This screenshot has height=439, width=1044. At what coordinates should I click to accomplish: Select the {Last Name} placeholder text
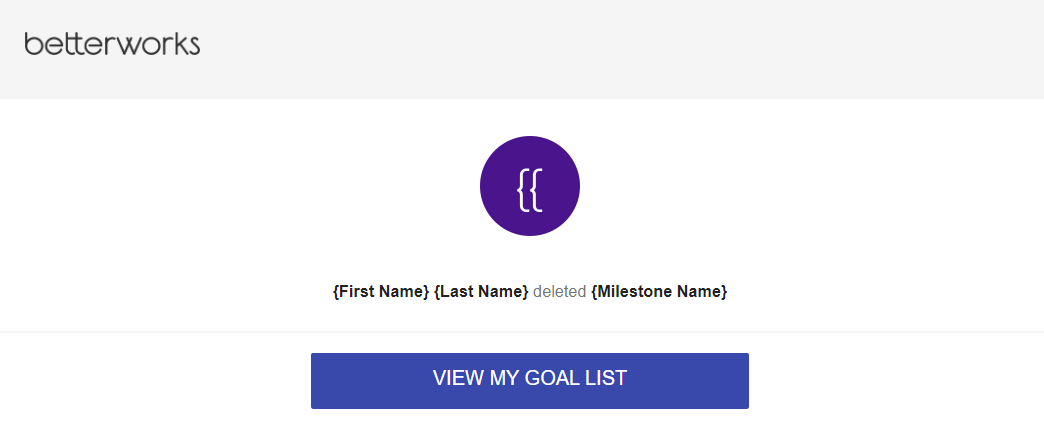[481, 292]
